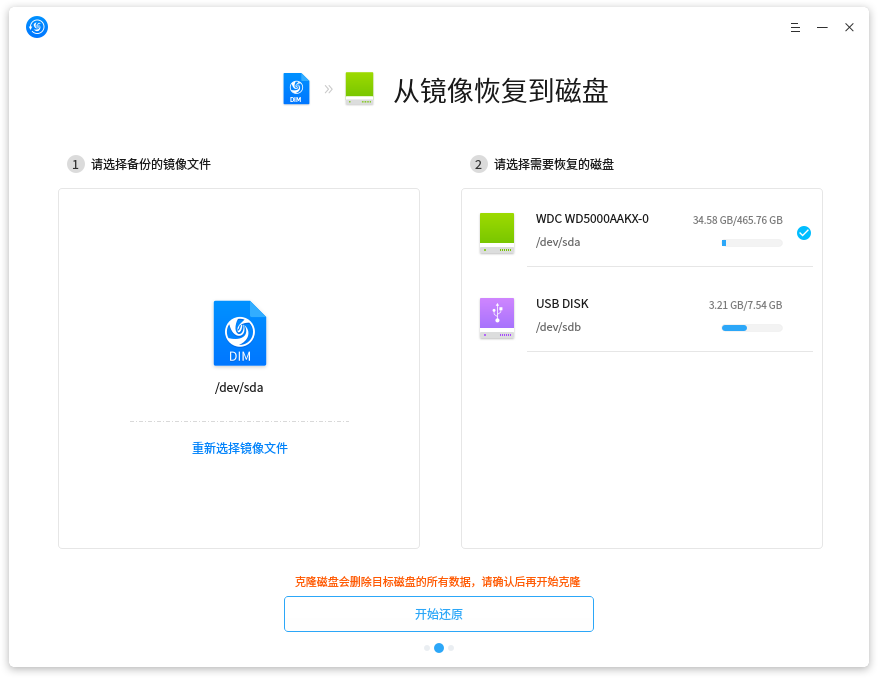Image resolution: width=878 pixels, height=678 pixels.
Task: Select USB DISK as the restore target
Action: 640,318
